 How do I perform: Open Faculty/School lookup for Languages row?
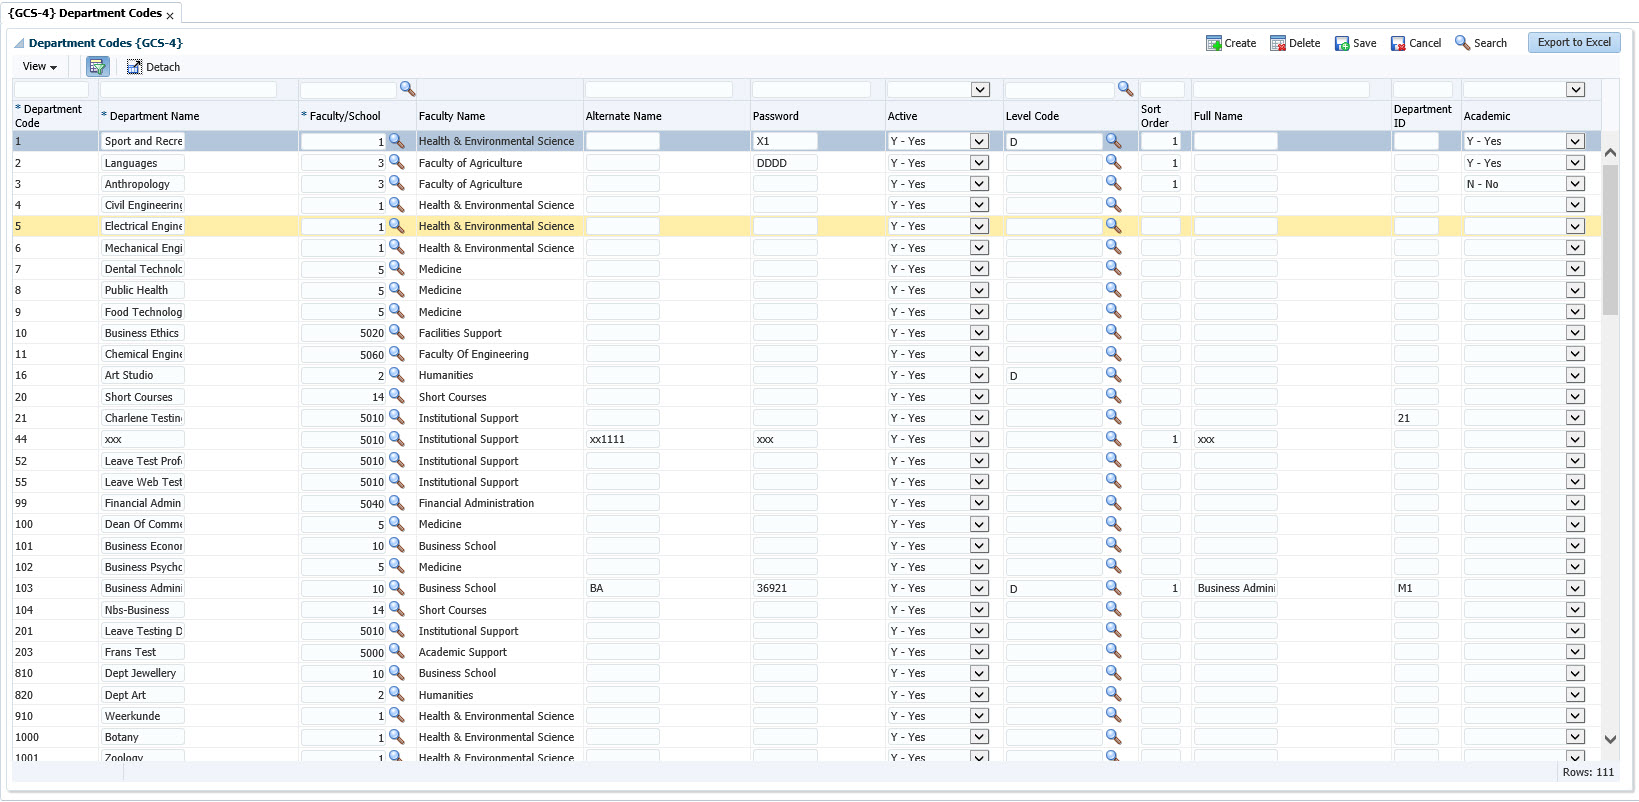[396, 162]
